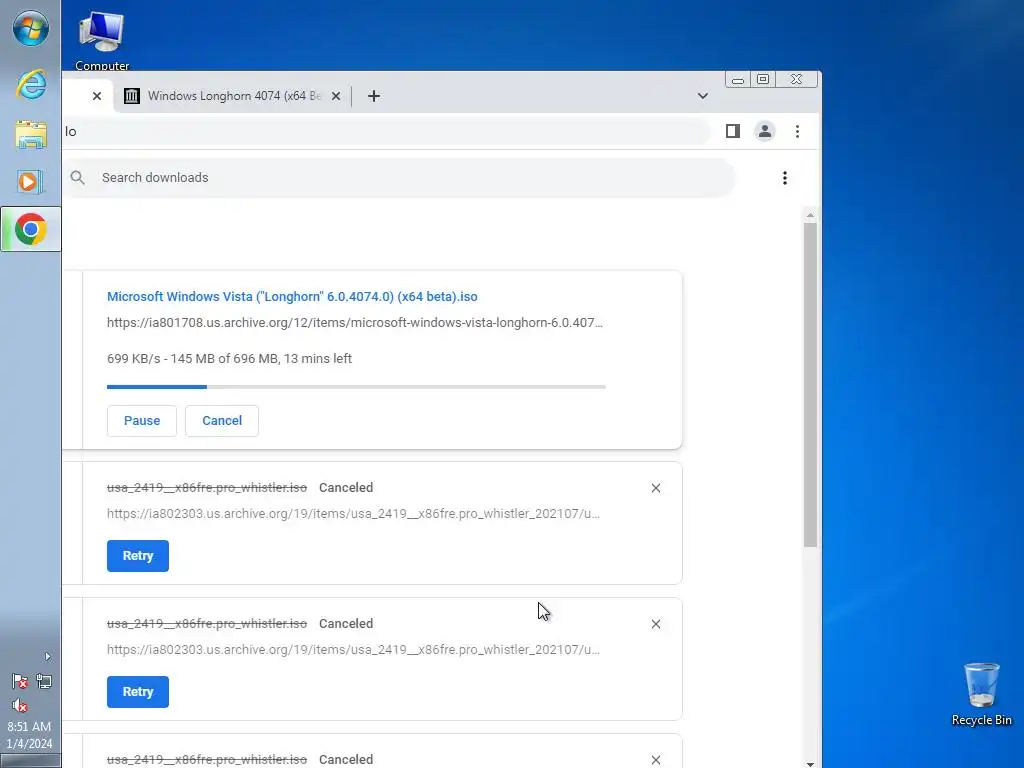Open Windows Explorer folder icon in taskbar
The width and height of the screenshot is (1024, 768).
[x=31, y=135]
